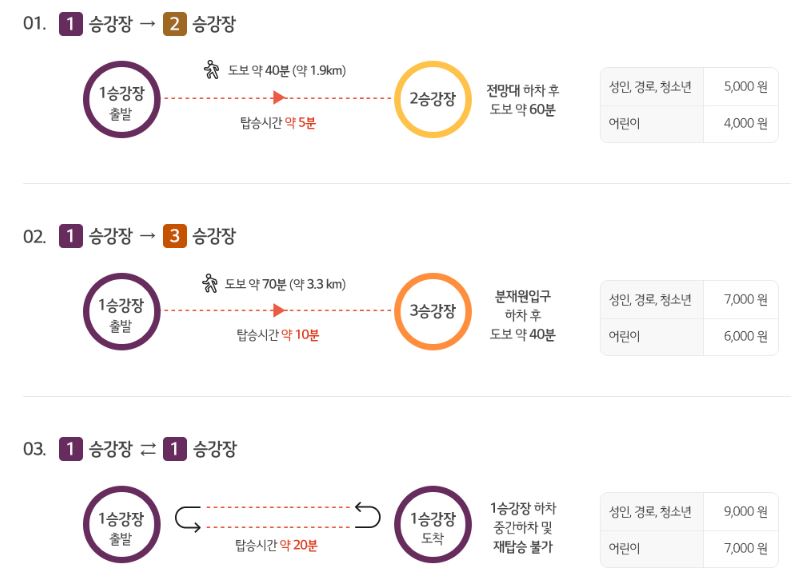Screen dimensions: 799x579
Task: Click the yellow 2승강장 circle
Action: point(433,99)
